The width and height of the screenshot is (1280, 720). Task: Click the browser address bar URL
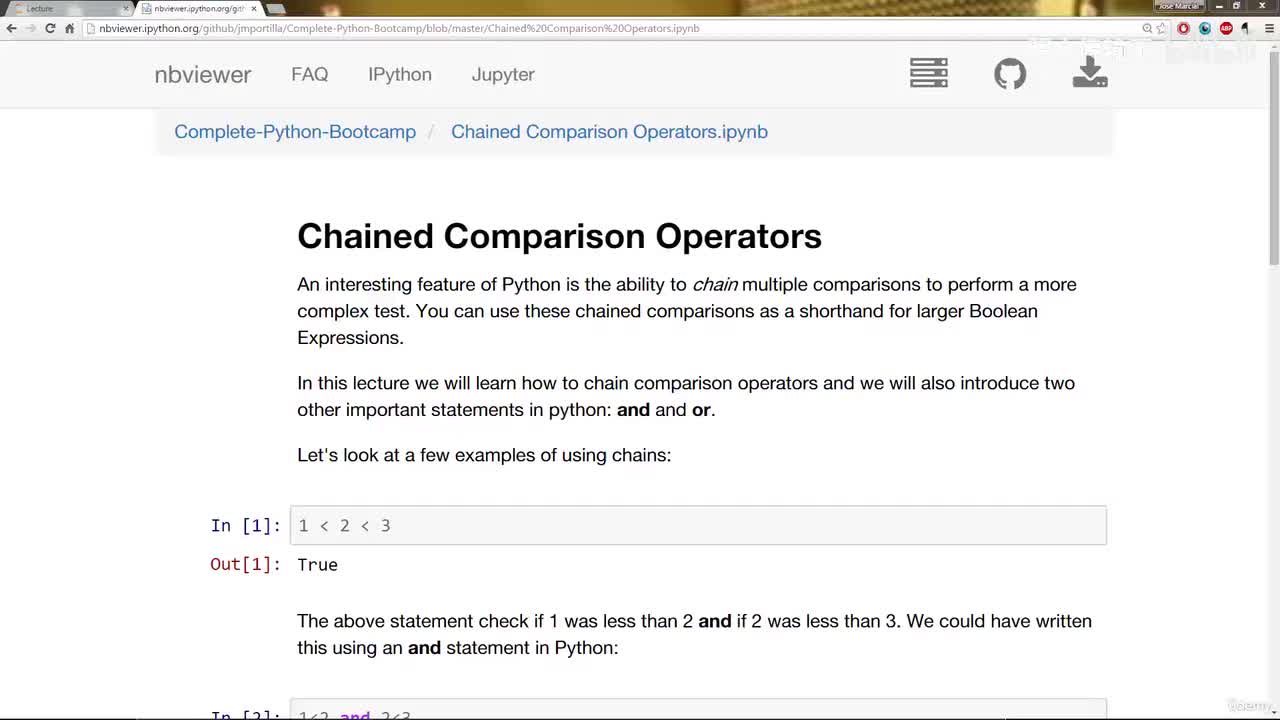coord(400,28)
